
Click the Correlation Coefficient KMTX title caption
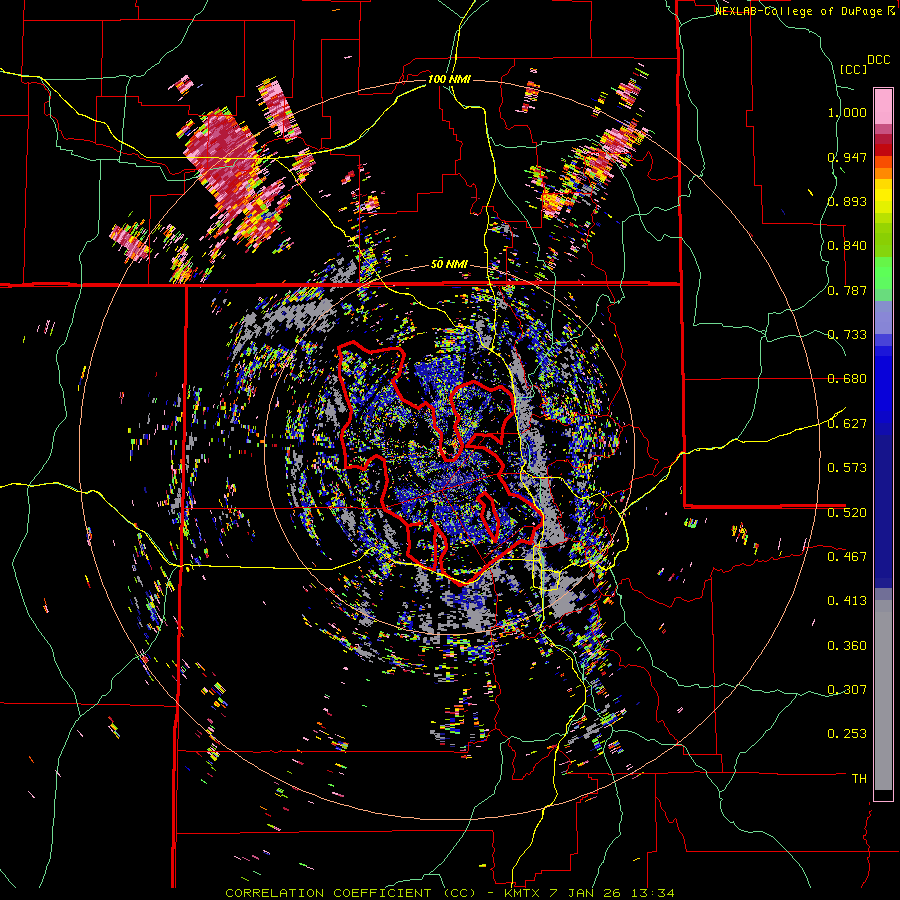[x=449, y=893]
